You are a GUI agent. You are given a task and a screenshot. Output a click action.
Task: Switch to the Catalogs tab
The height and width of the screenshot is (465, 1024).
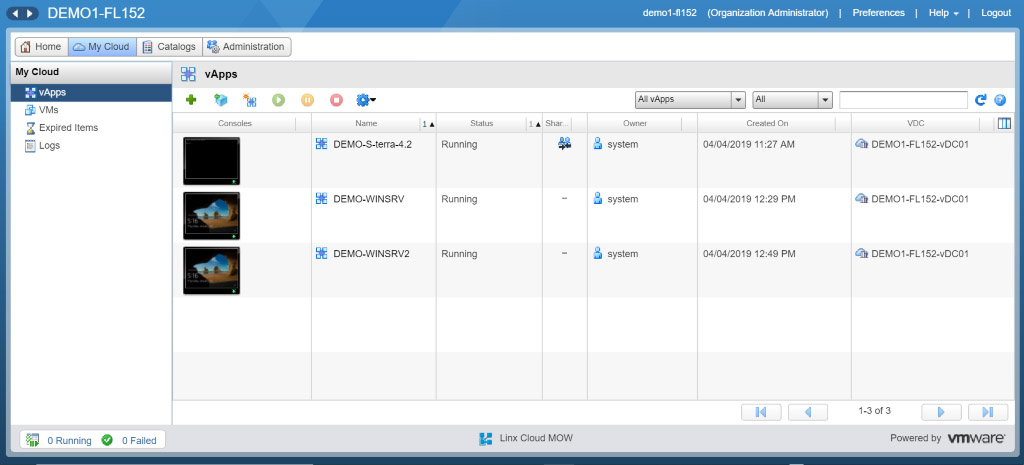[170, 47]
